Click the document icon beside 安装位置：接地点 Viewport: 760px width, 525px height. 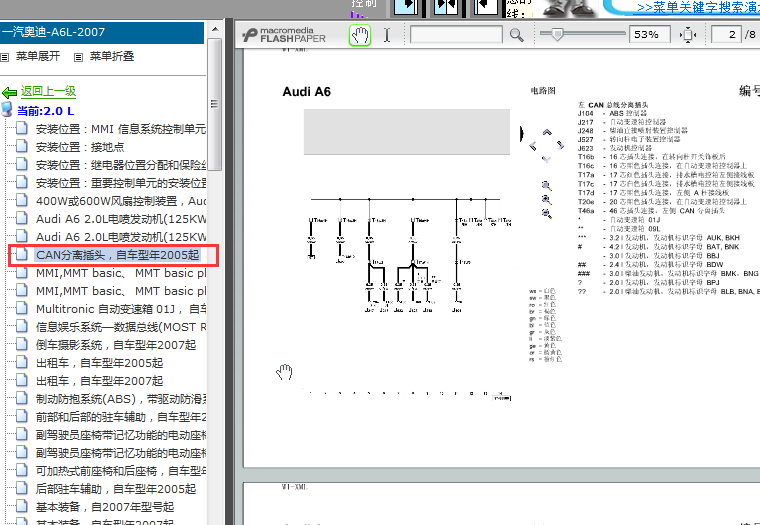click(21, 146)
